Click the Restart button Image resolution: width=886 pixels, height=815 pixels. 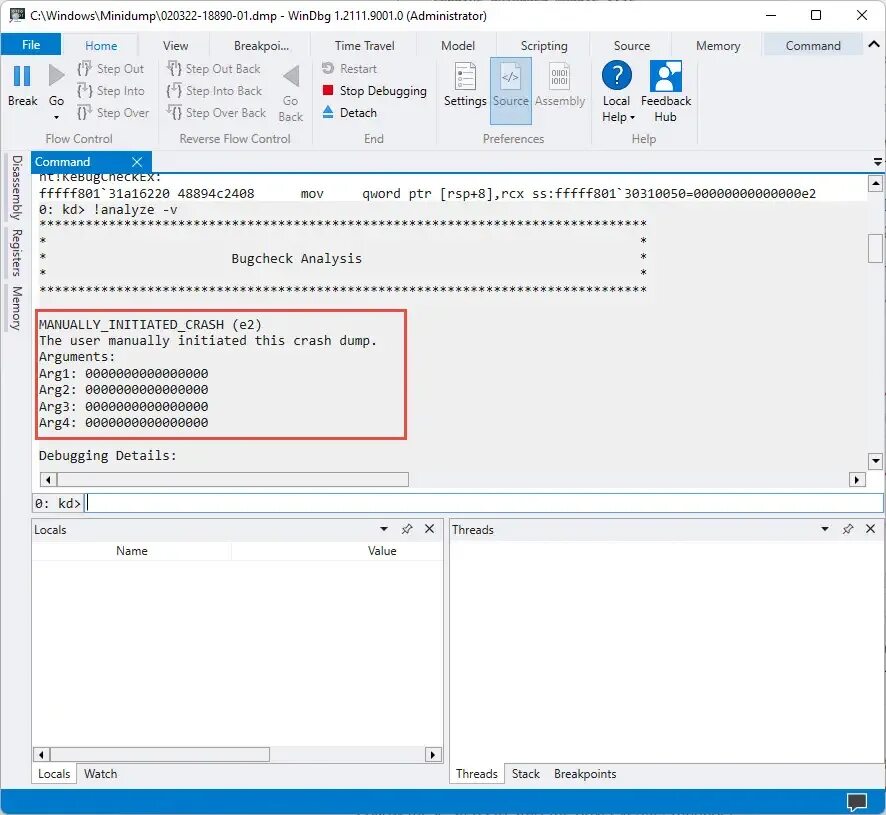pos(349,68)
